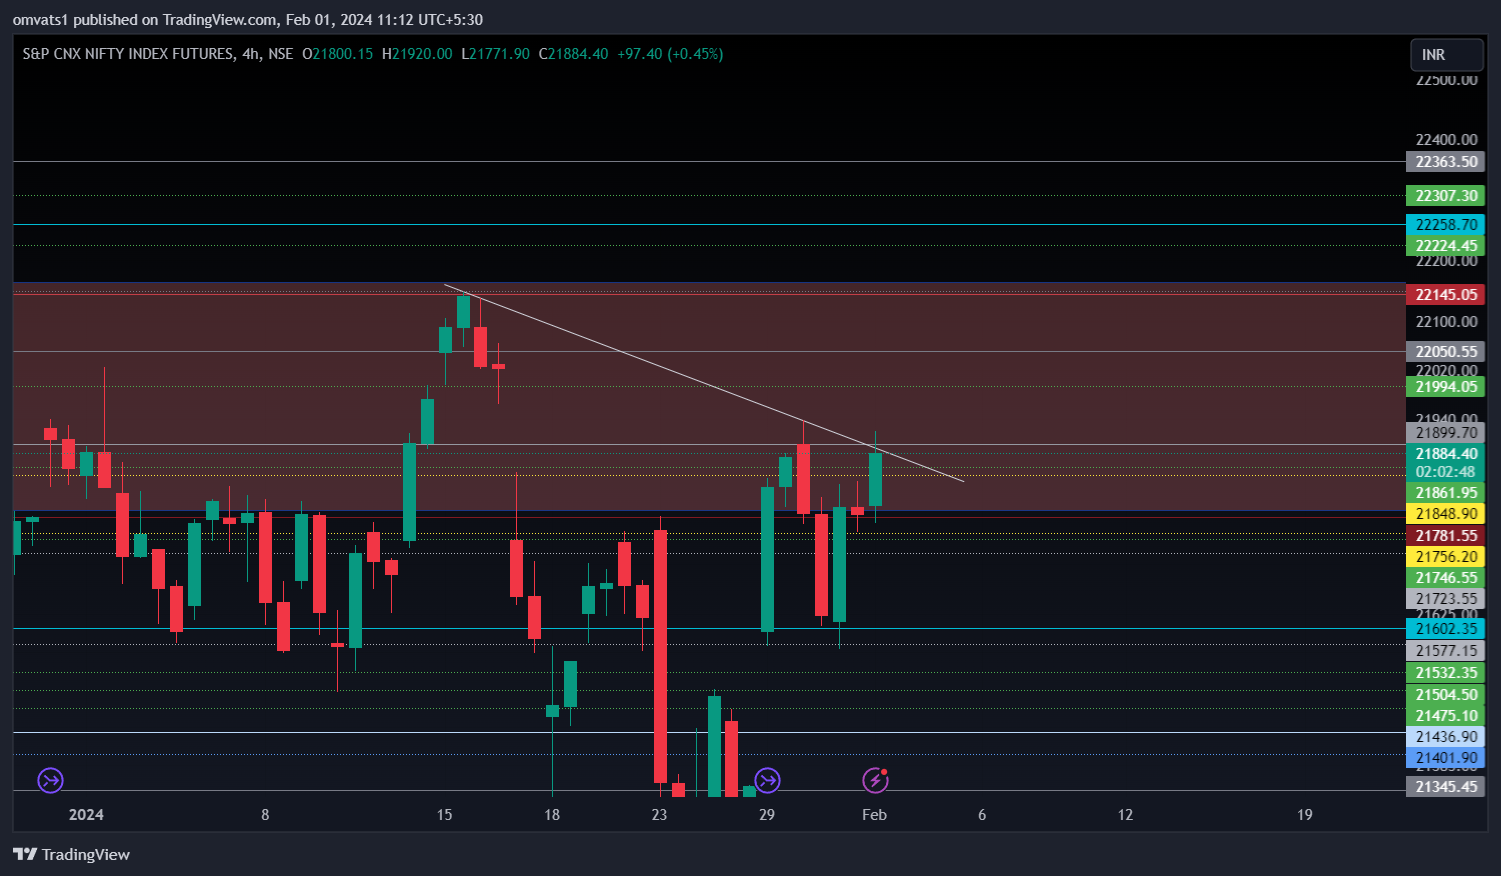Click the close value C21884.40

click(x=573, y=54)
